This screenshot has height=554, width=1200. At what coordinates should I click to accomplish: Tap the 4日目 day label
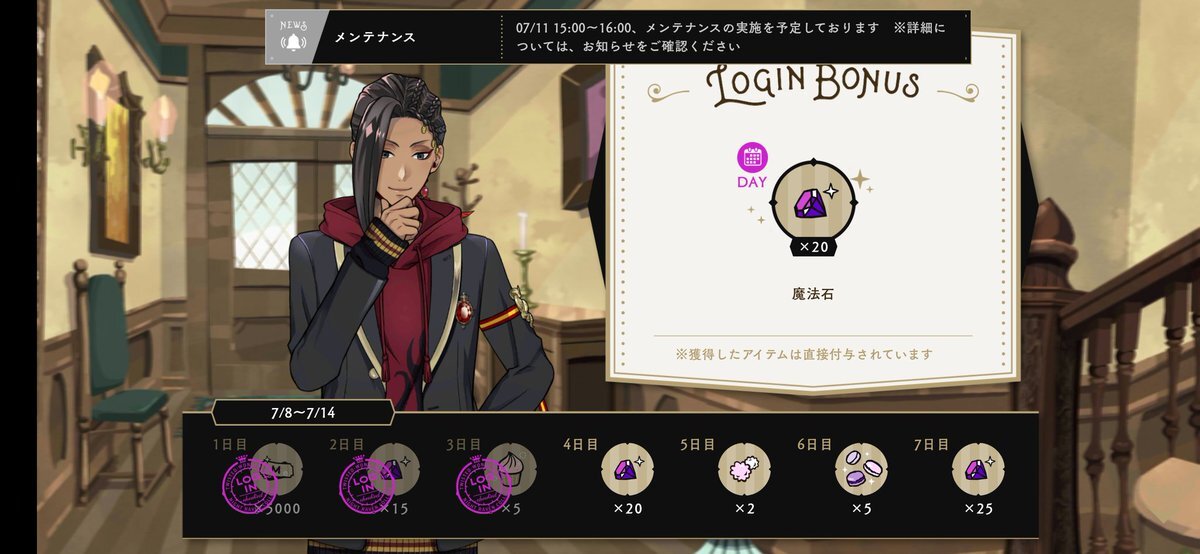(x=583, y=444)
